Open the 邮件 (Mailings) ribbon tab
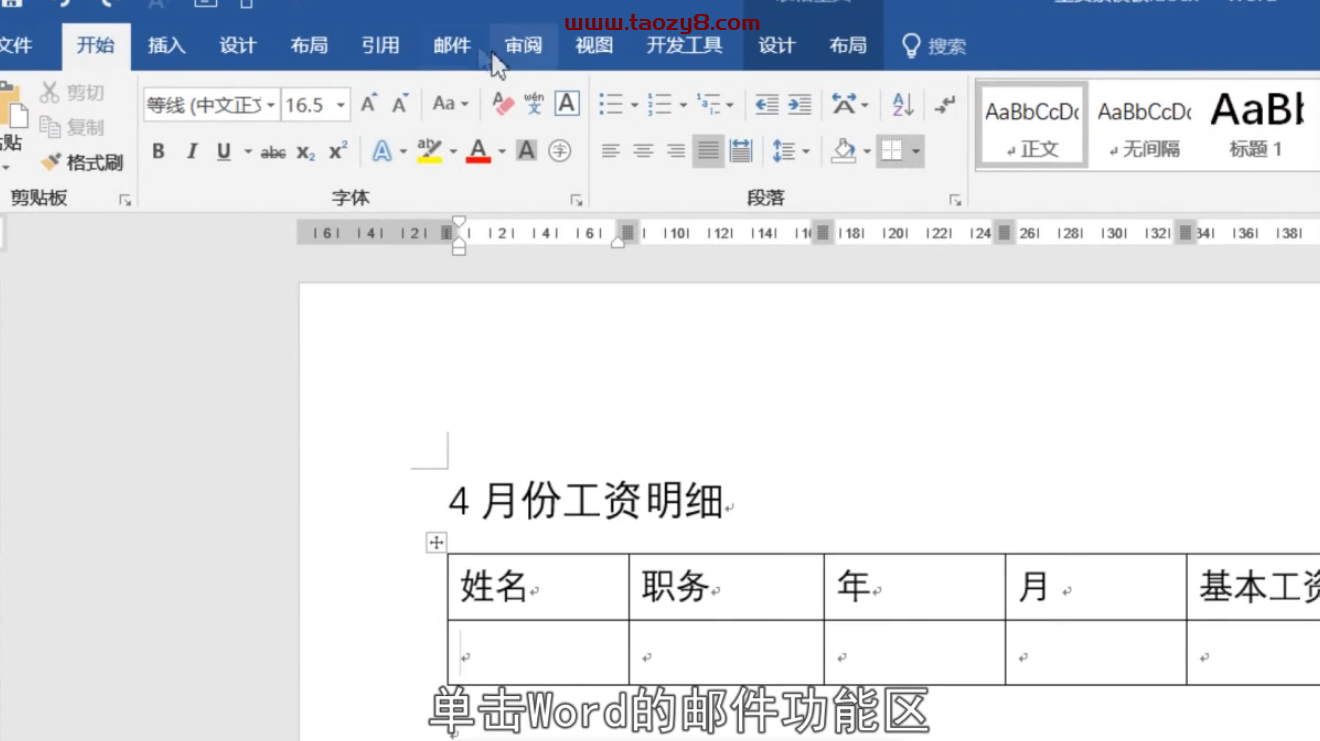The image size is (1320, 741). [452, 45]
